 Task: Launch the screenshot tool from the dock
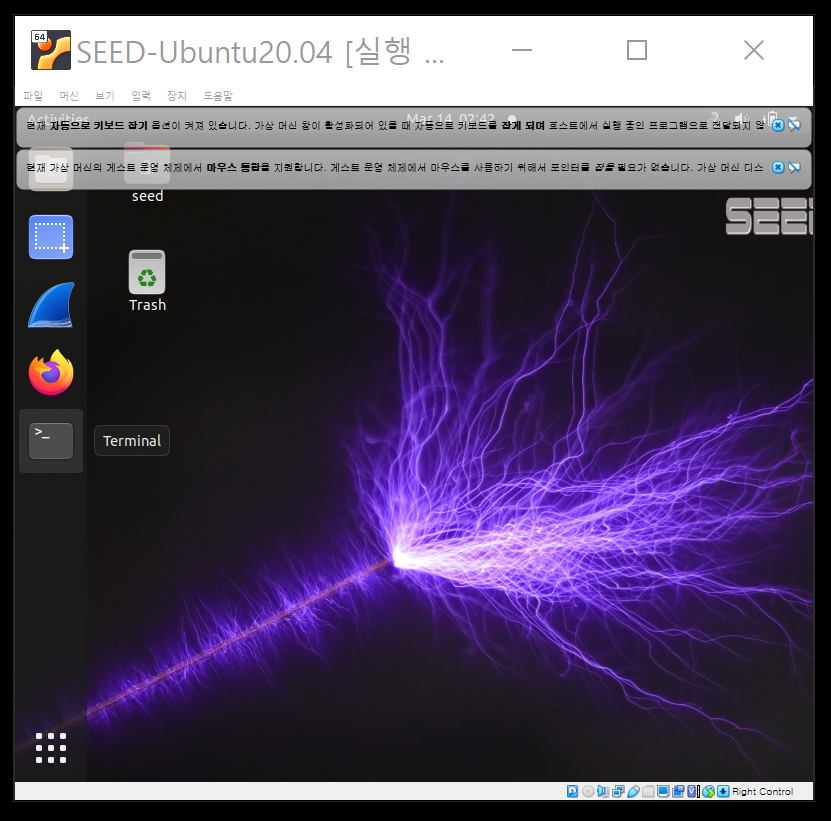[x=51, y=237]
